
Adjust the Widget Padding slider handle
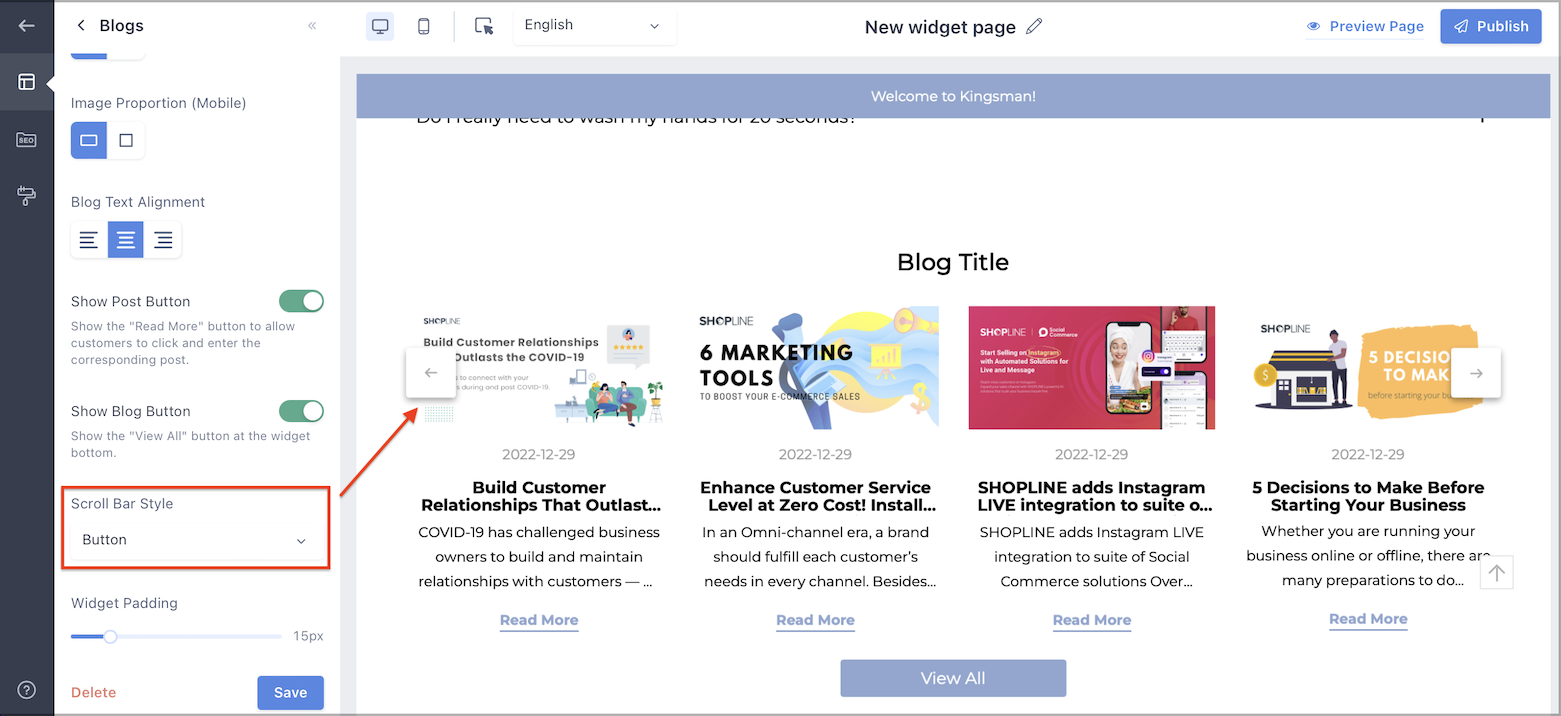coord(110,636)
